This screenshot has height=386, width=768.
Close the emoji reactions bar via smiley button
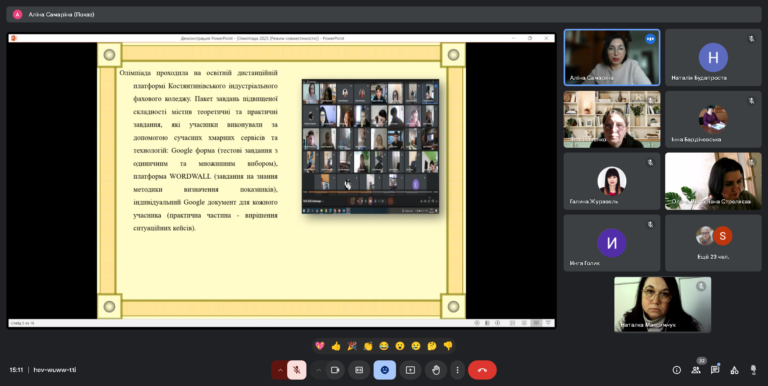click(384, 370)
